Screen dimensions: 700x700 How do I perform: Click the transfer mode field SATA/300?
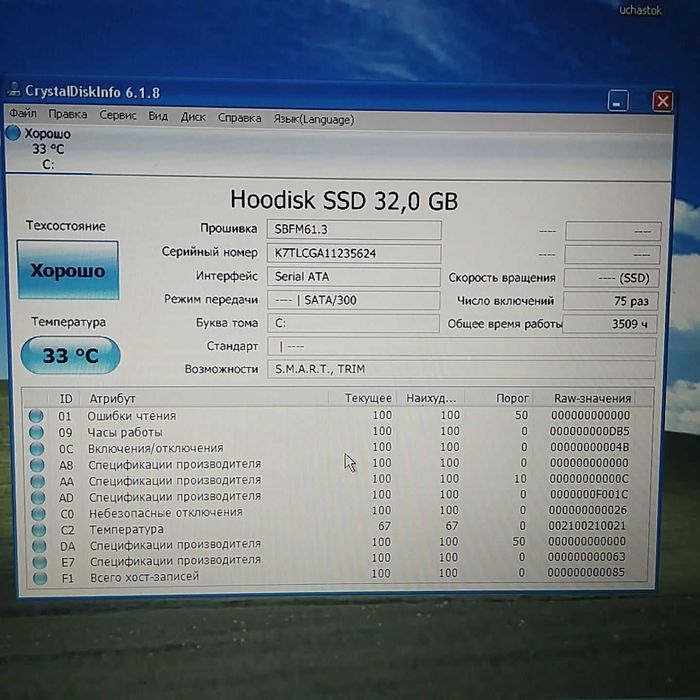pyautogui.click(x=354, y=300)
